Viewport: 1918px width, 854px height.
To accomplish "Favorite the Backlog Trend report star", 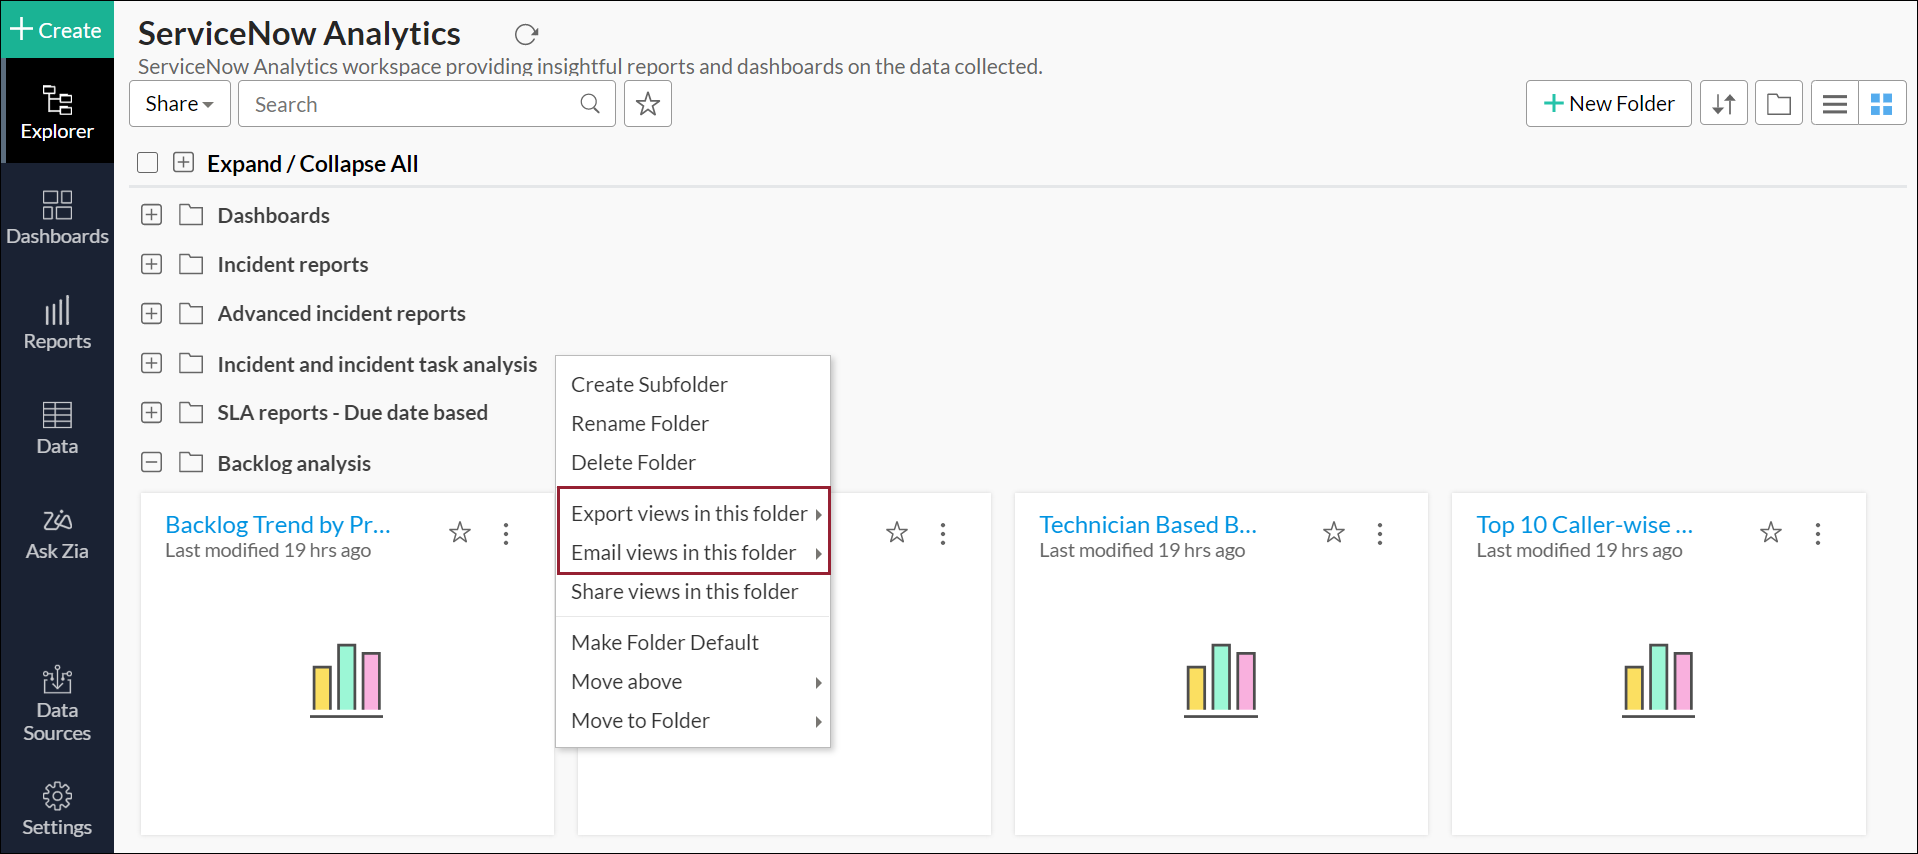I will [460, 533].
